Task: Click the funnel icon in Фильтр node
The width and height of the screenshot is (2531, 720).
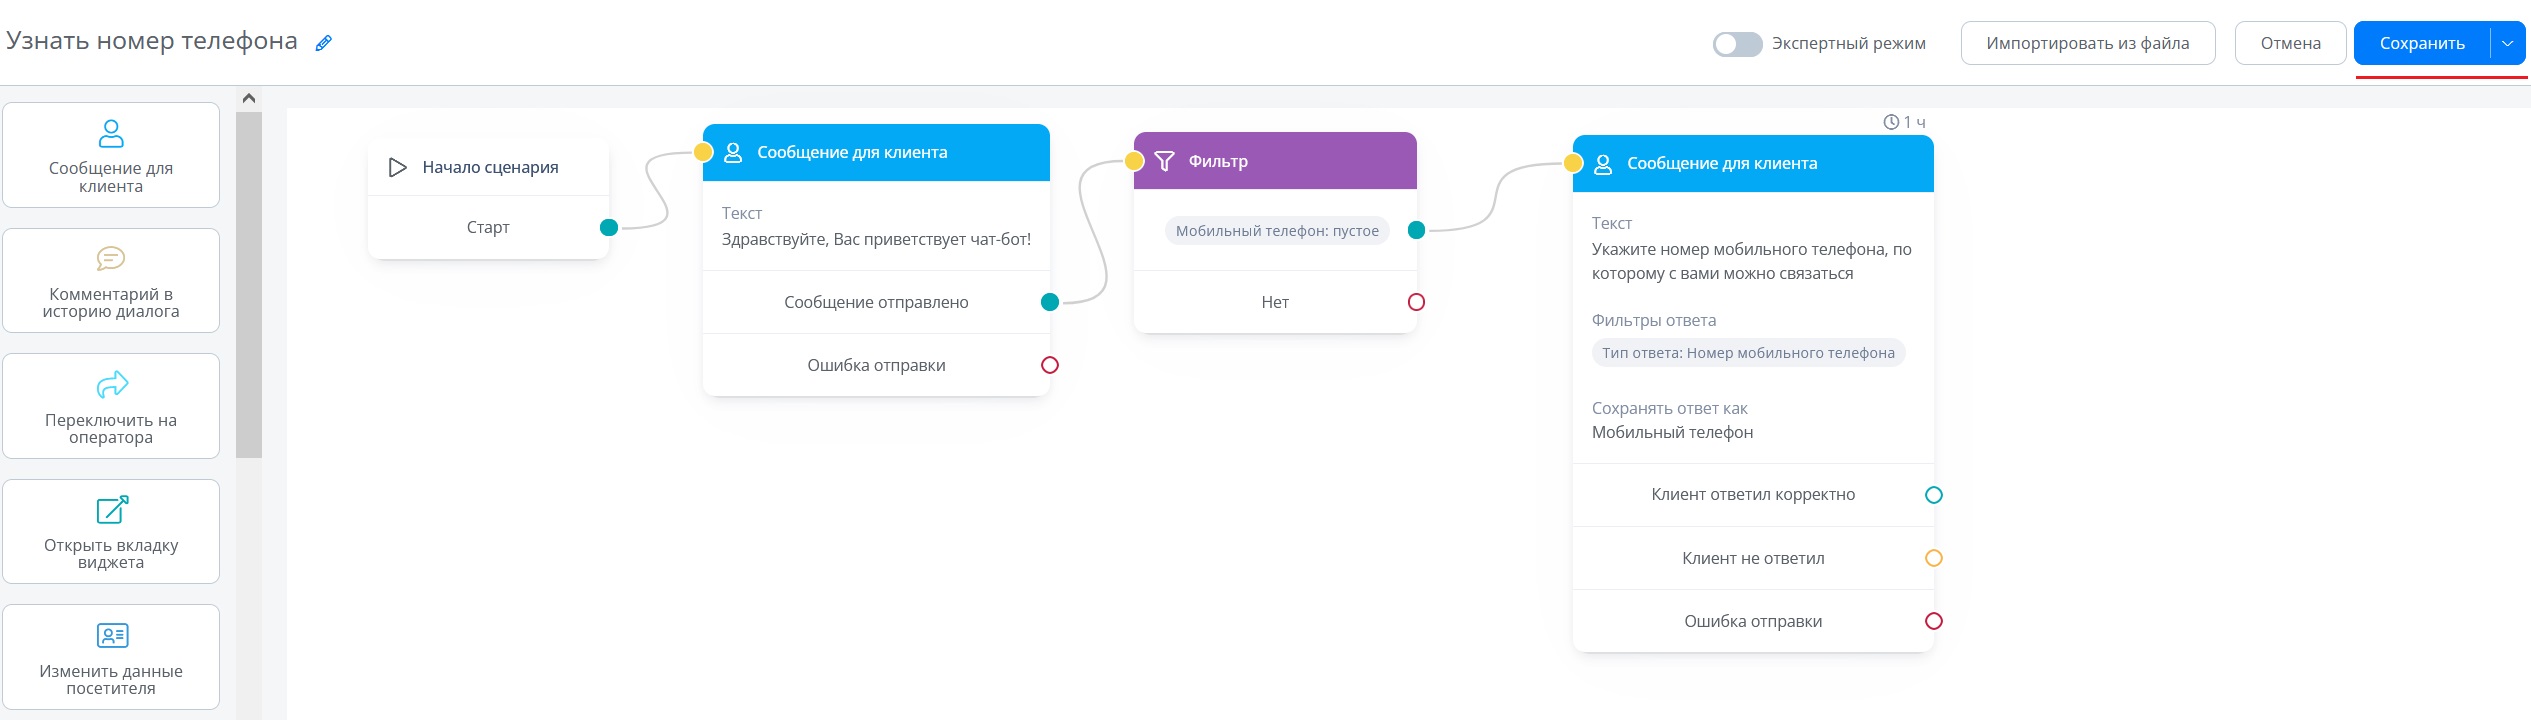Action: (1164, 161)
